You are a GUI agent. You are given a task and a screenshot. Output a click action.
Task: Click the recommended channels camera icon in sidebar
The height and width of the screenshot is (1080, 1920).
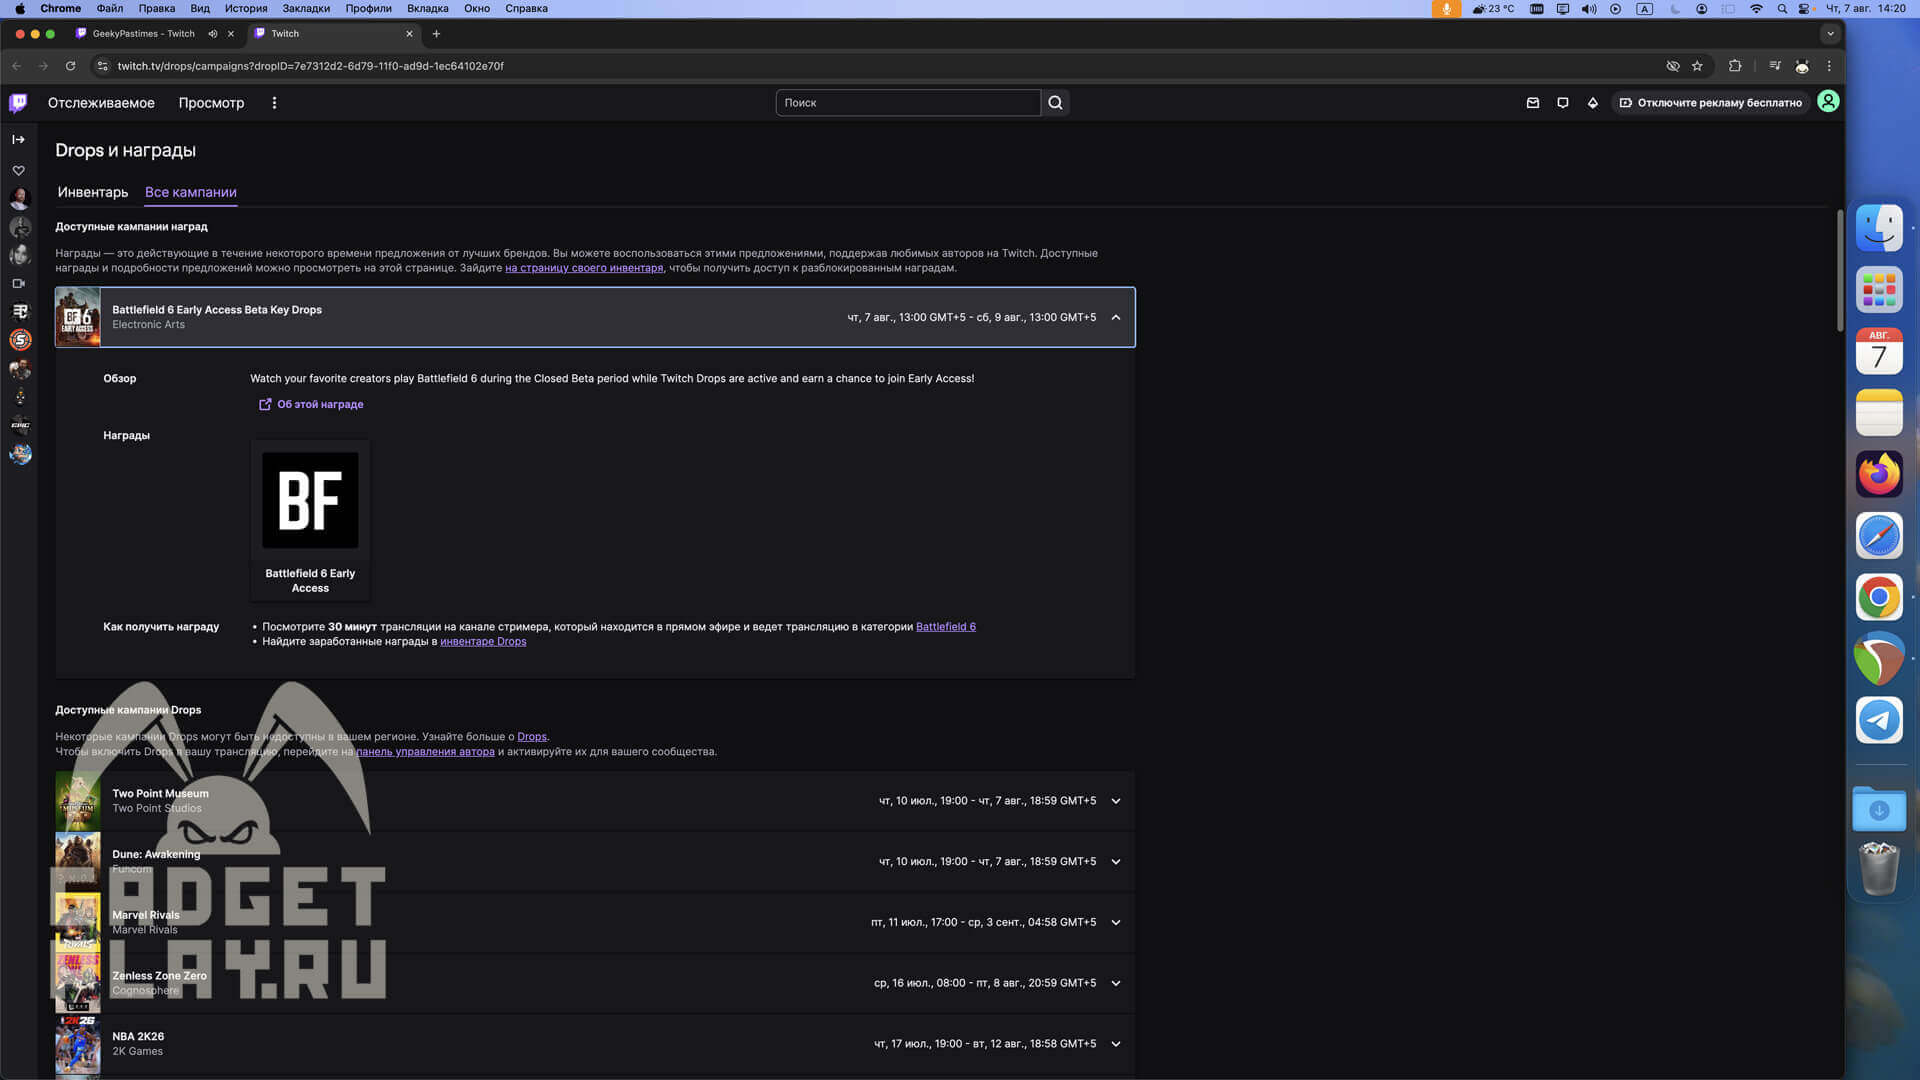click(x=18, y=283)
